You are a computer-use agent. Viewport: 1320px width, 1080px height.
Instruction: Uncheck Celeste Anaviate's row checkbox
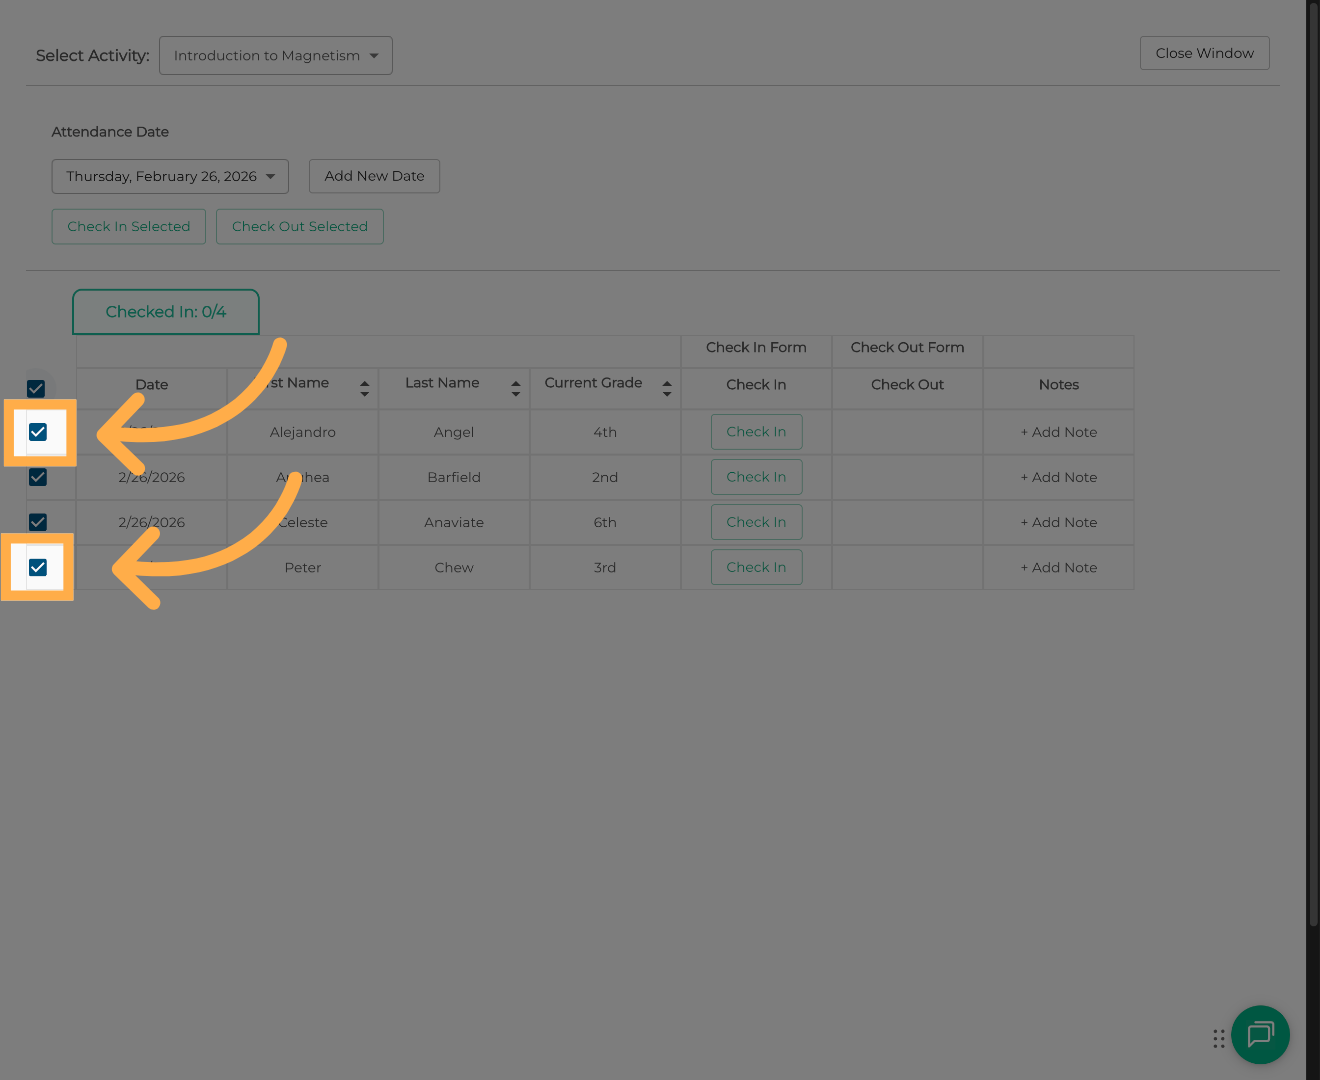(x=38, y=522)
